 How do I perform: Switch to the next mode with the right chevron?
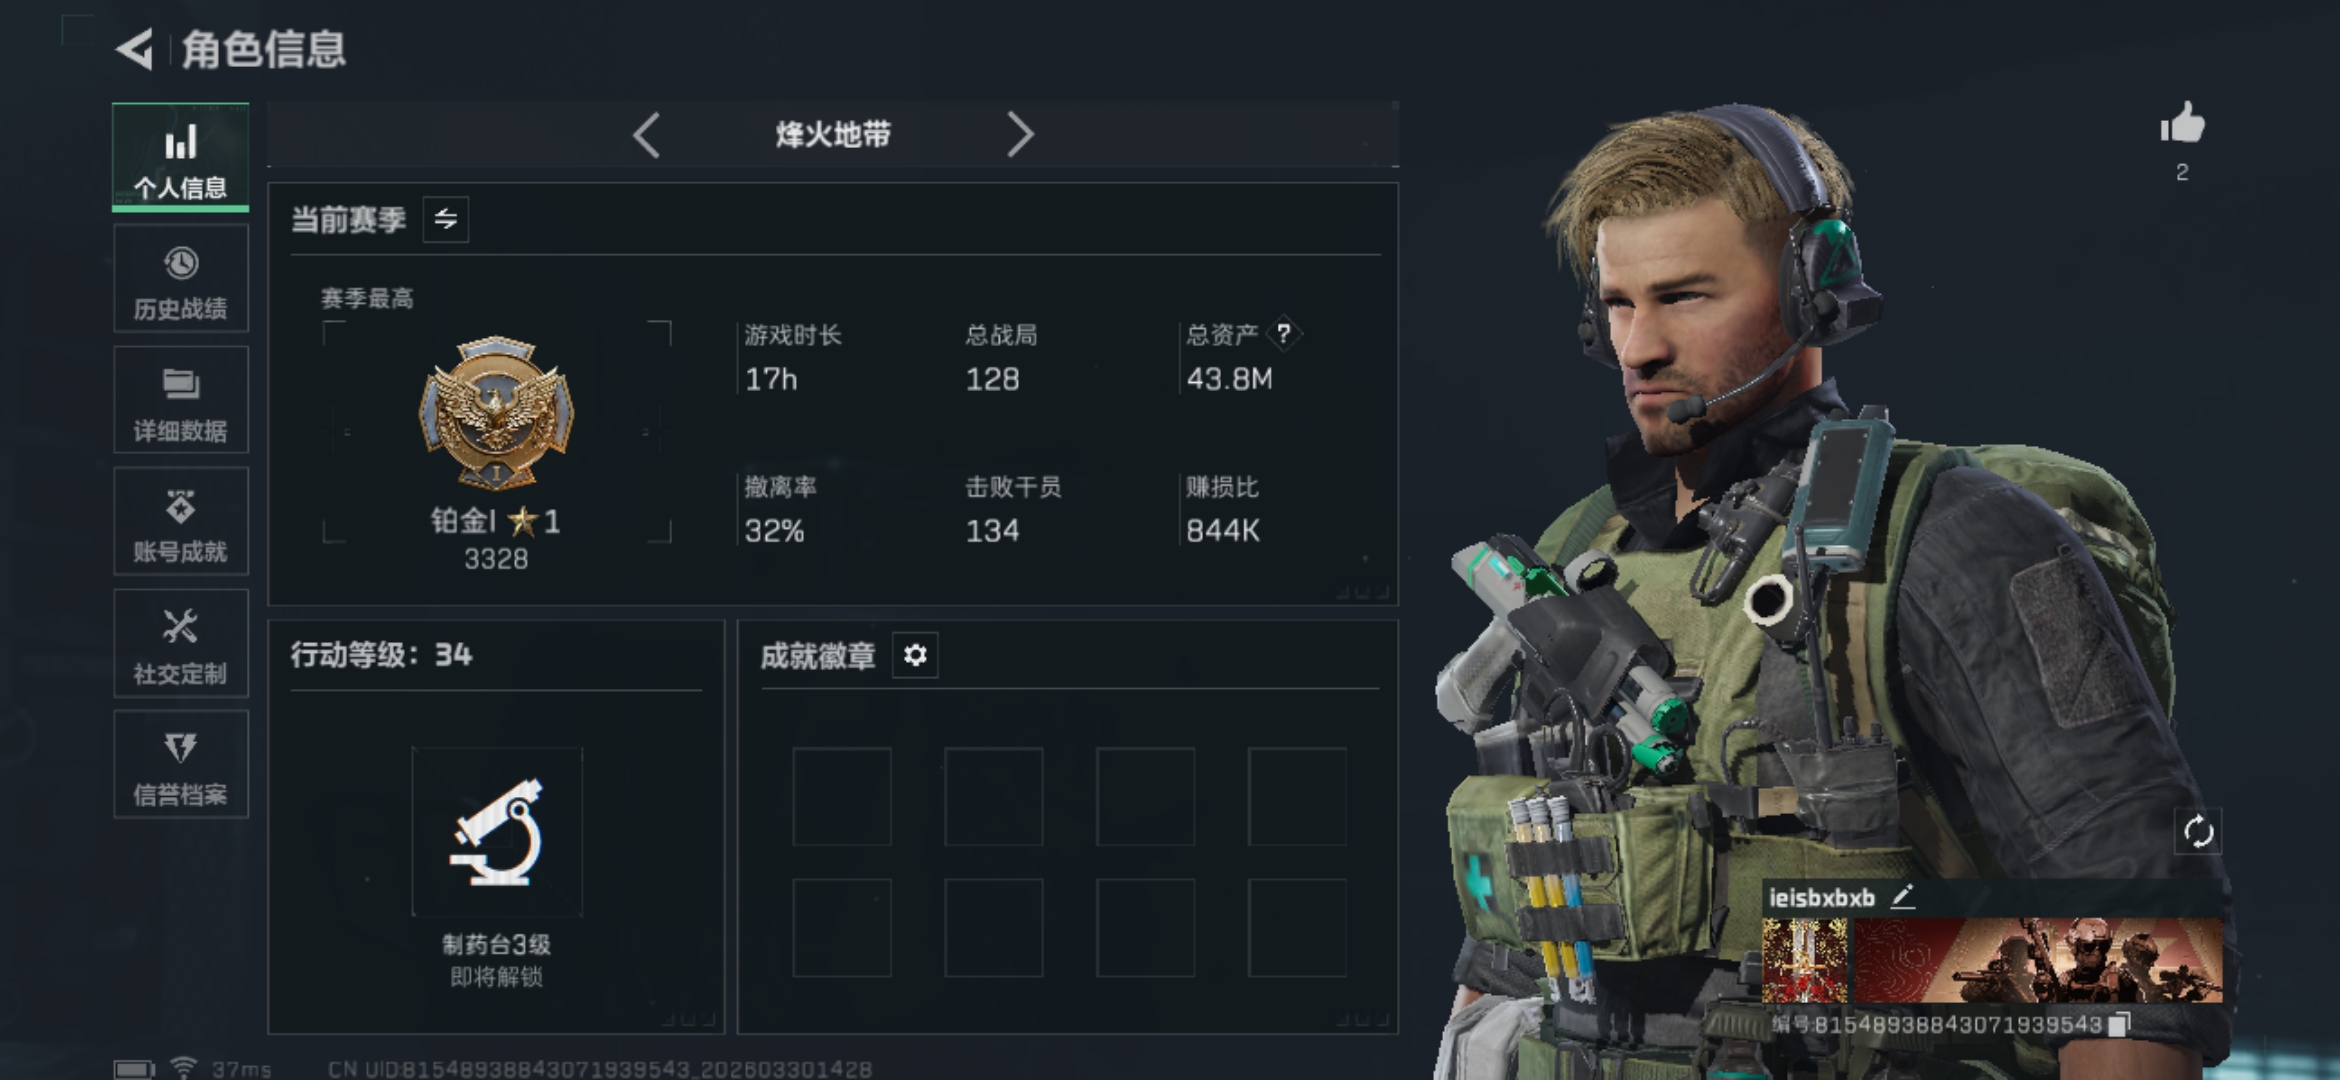click(1019, 135)
